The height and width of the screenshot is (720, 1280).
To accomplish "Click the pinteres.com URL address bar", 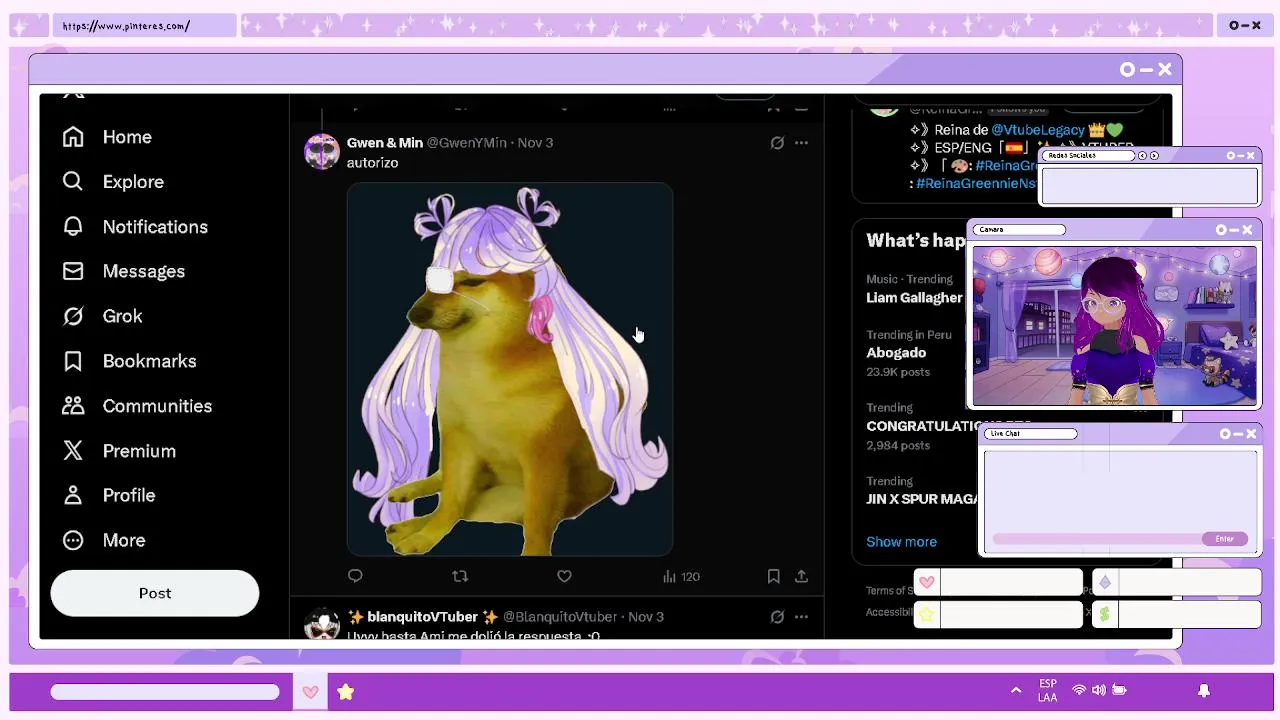I will coord(145,26).
